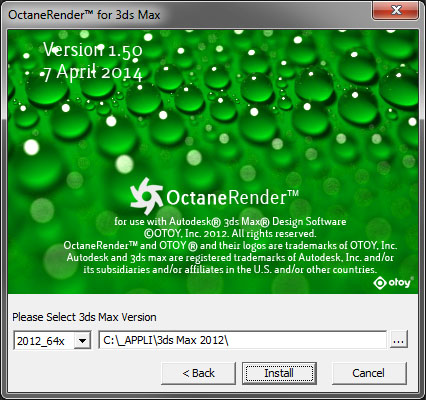Screen dimensions: 426x400
Task: Click the OctaneRender logo icon on splash image
Action: (x=146, y=196)
